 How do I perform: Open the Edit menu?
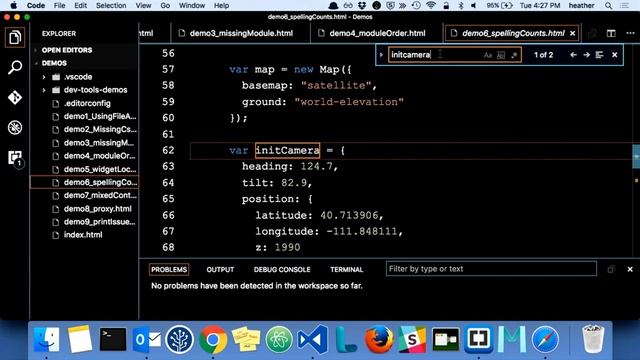(80, 5)
